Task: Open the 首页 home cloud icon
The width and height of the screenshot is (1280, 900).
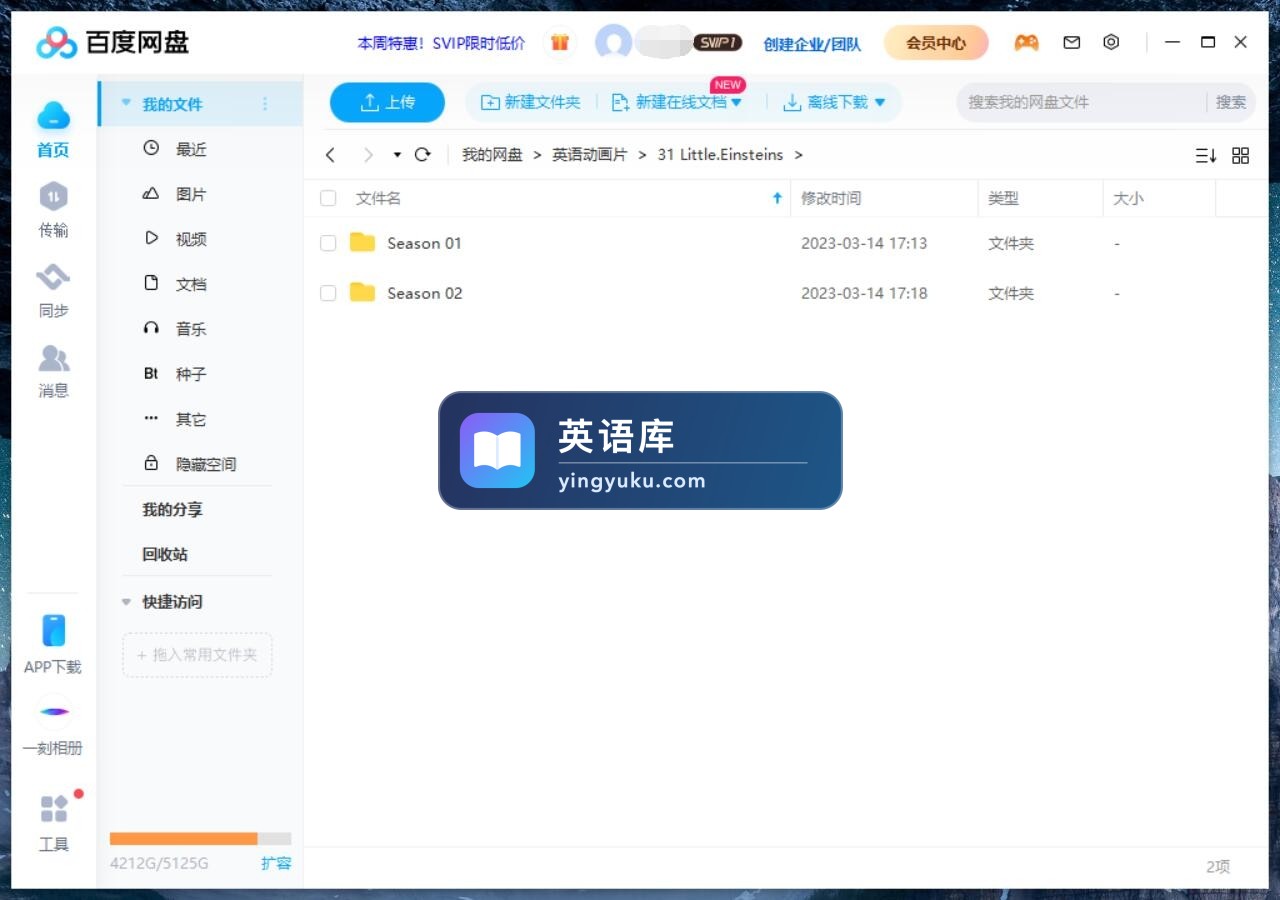Action: tap(53, 118)
